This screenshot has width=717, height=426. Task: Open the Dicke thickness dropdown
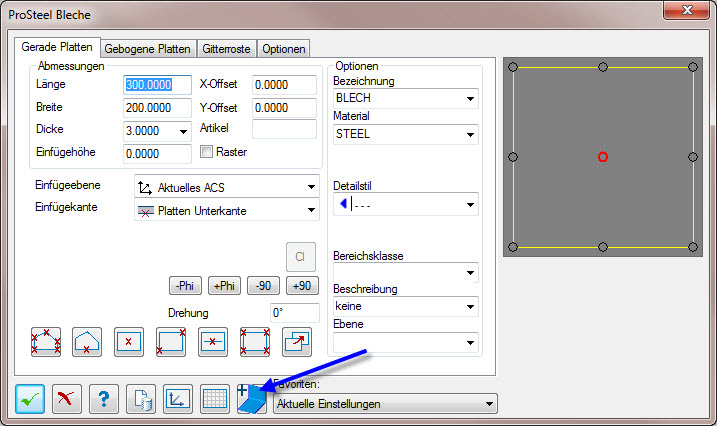(183, 131)
